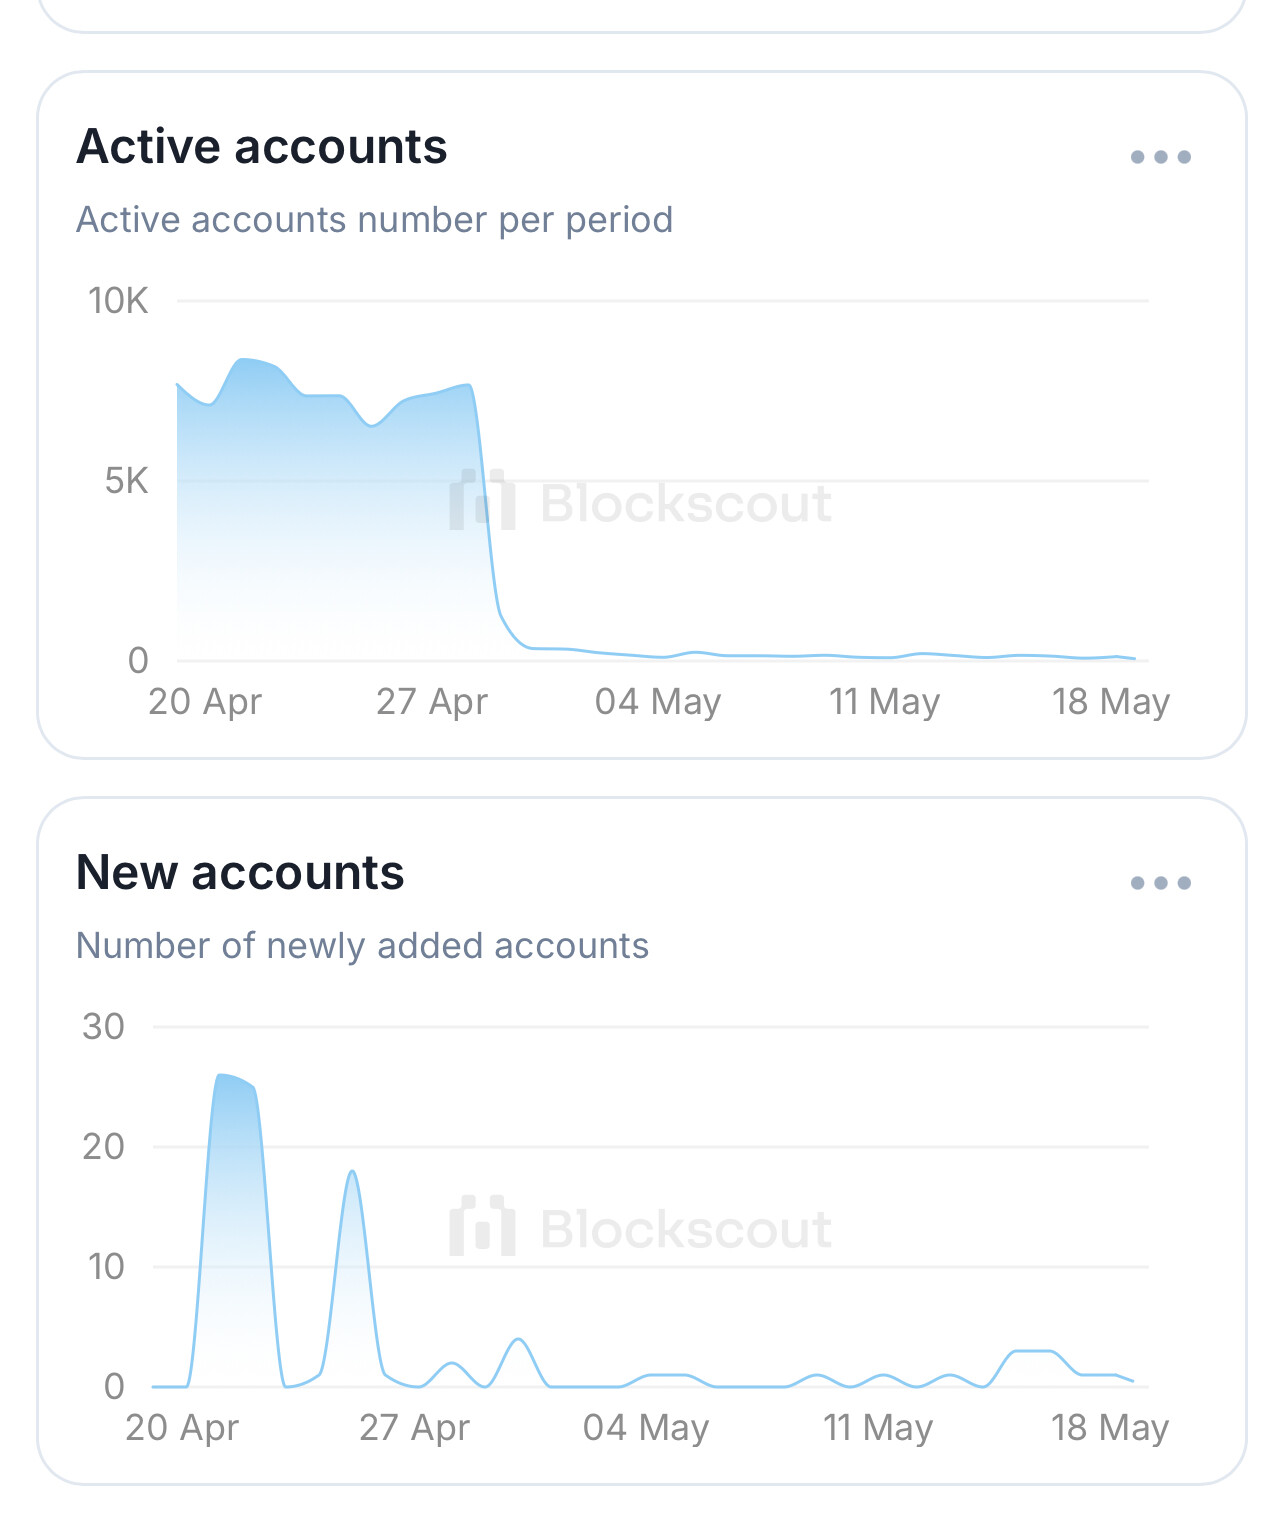Click the "Number of newly added accounts" subtitle
This screenshot has height=1528, width=1284.
tap(362, 946)
